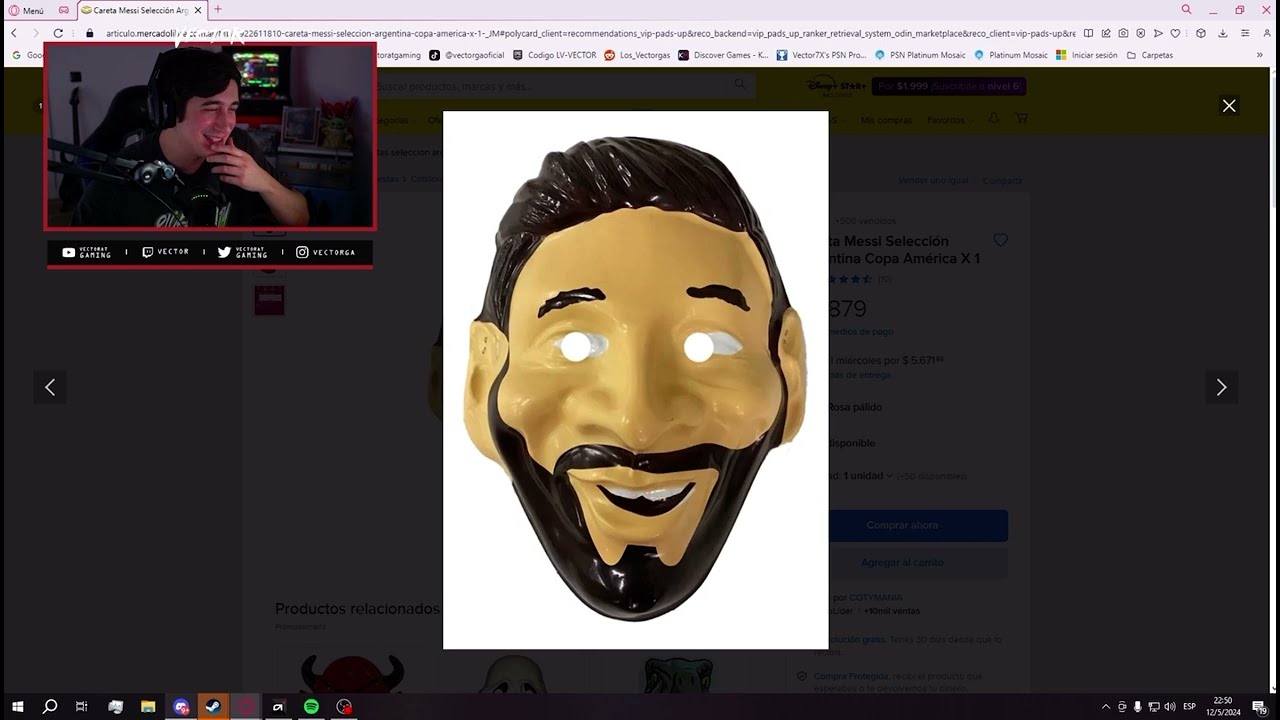Image resolution: width=1280 pixels, height=720 pixels.
Task: Open Windows taskbar search
Action: 50,707
